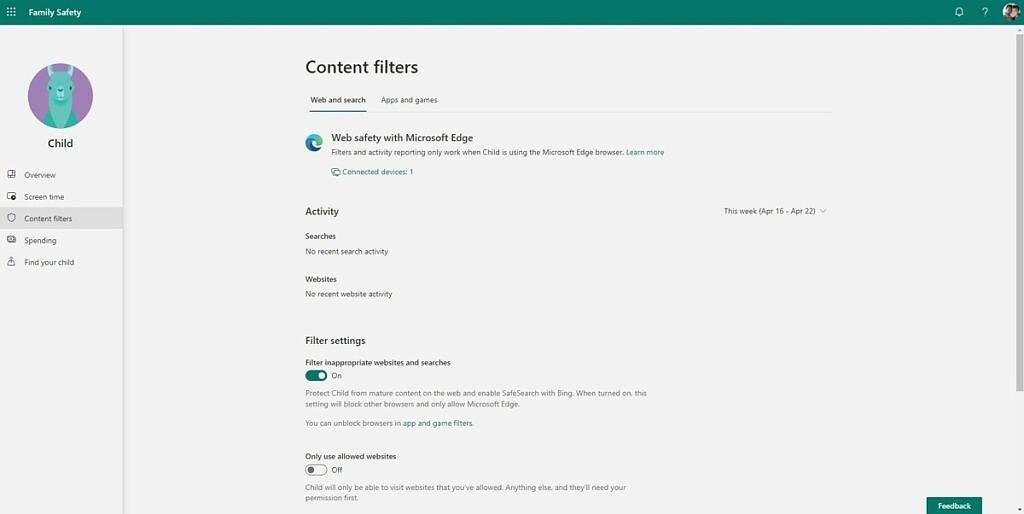Viewport: 1024px width, 514px height.
Task: Click the Overview sidebar icon
Action: click(x=12, y=175)
